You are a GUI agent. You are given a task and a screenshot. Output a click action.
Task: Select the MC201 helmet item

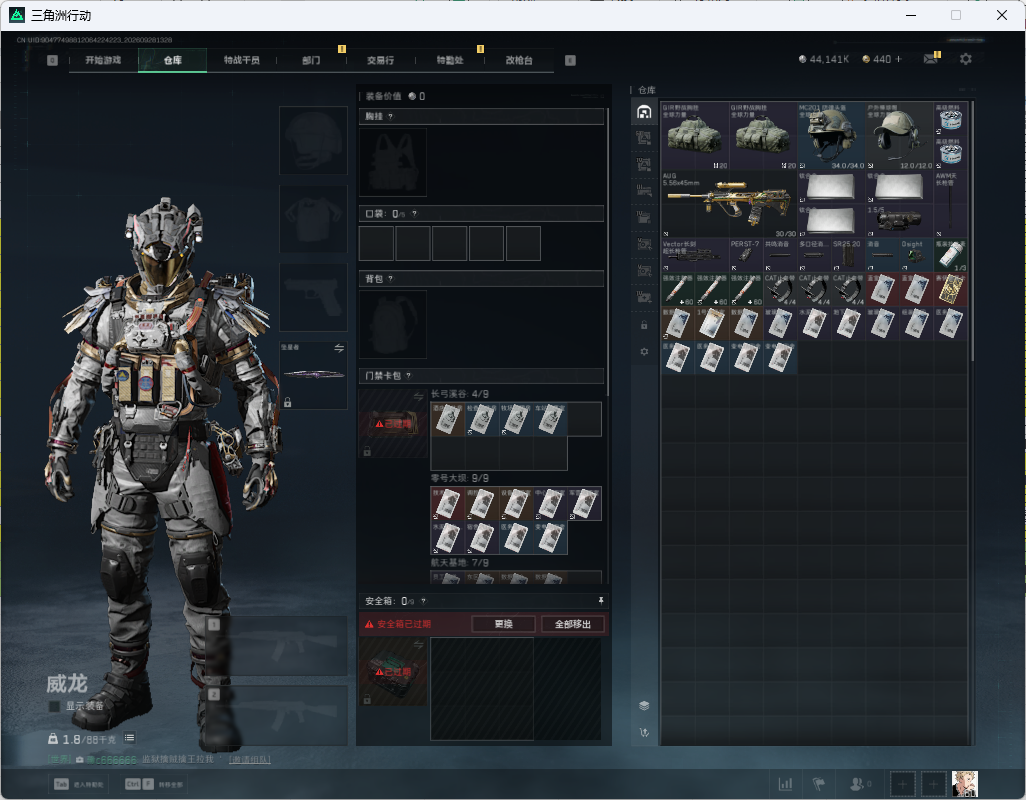(831, 135)
